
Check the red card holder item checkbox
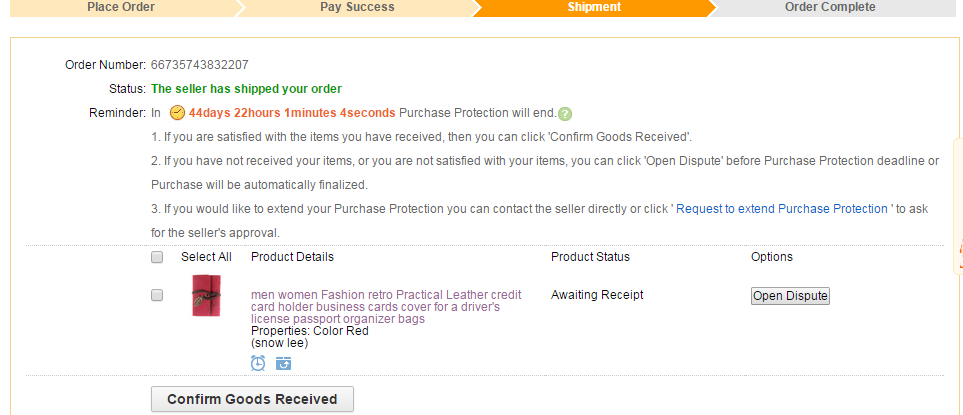tap(157, 295)
